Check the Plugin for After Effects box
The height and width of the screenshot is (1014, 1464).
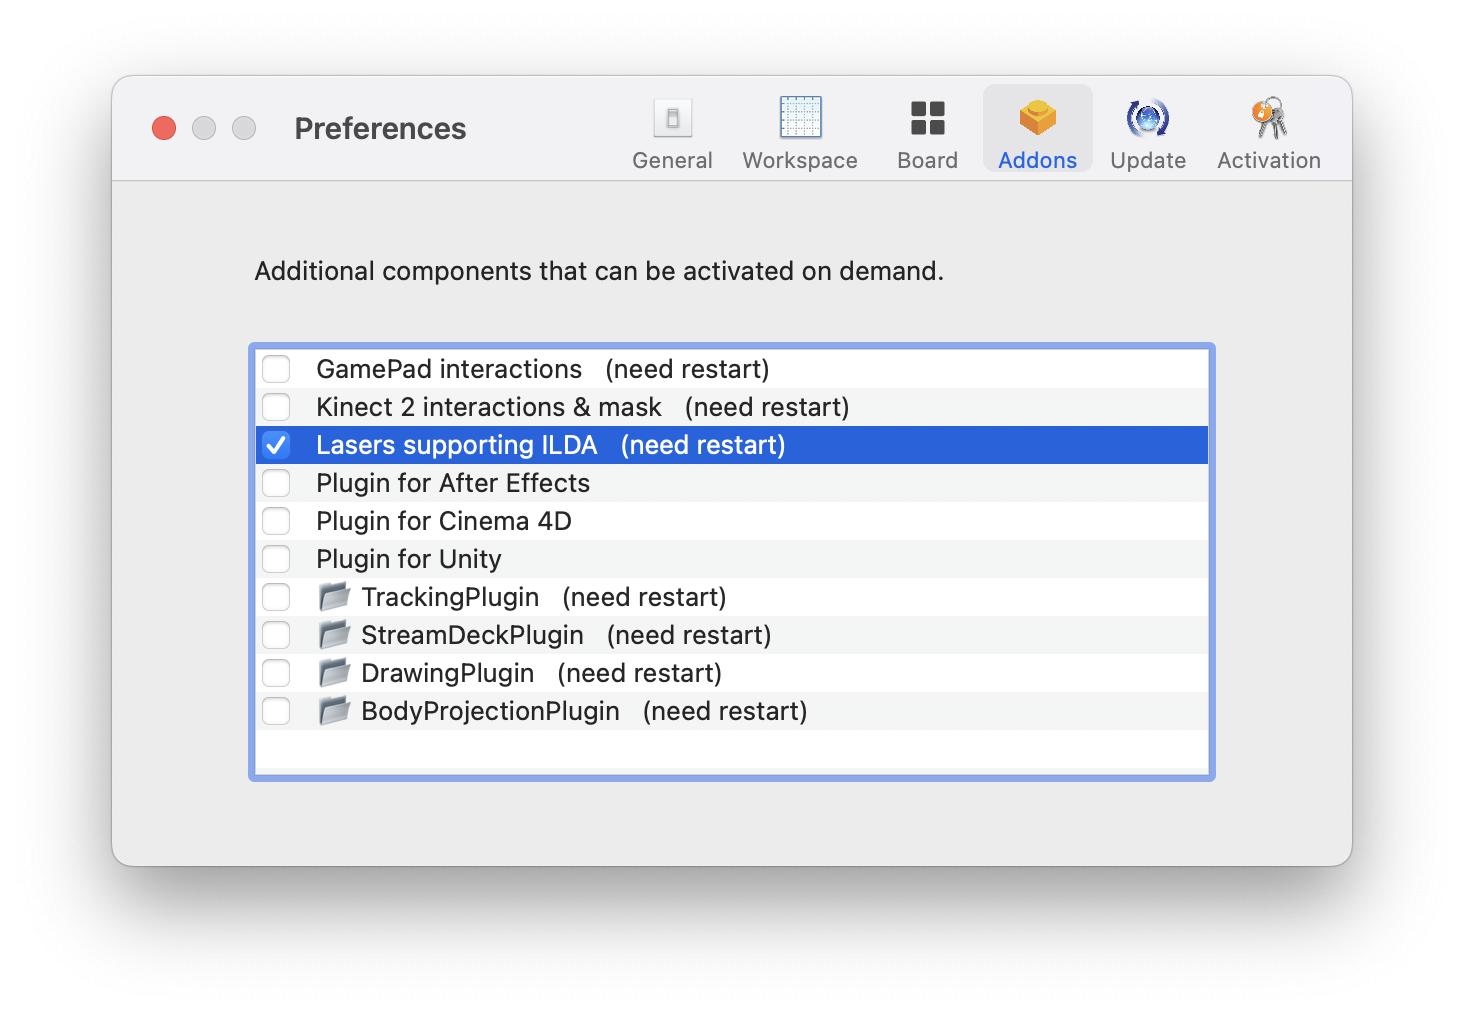(x=276, y=483)
